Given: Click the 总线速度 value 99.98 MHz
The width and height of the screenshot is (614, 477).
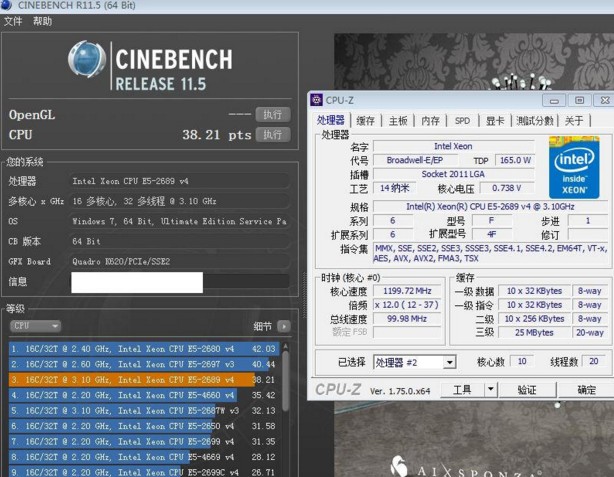Looking at the screenshot, I should [407, 319].
